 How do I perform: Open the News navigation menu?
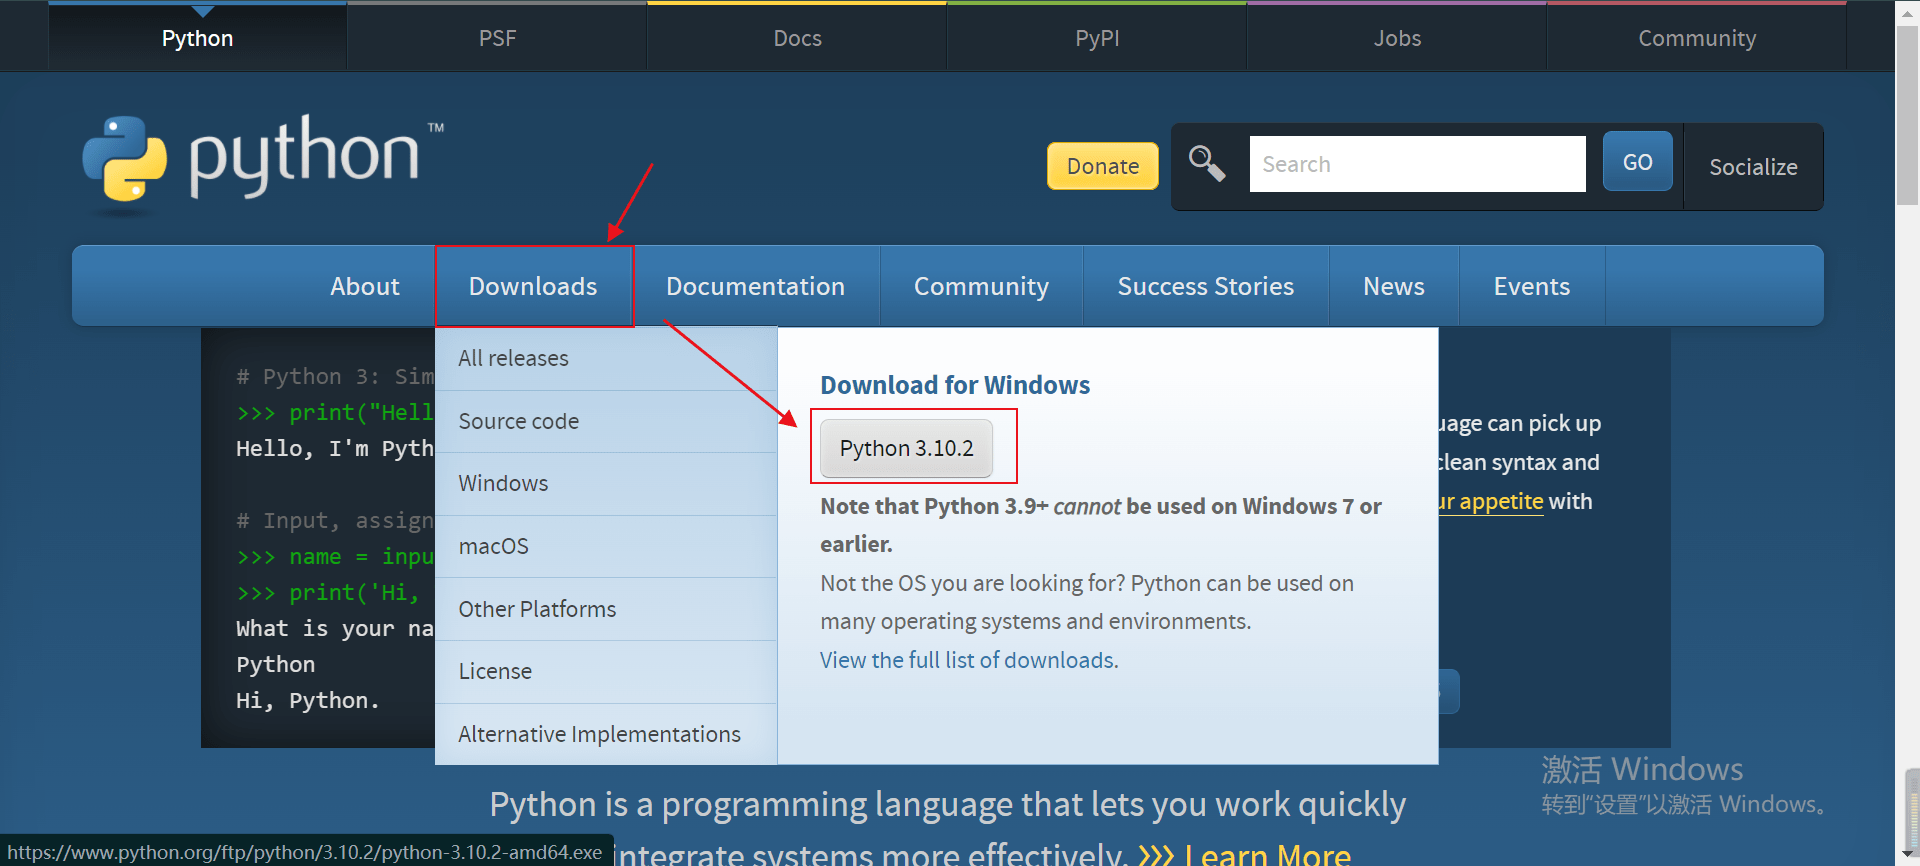1394,286
